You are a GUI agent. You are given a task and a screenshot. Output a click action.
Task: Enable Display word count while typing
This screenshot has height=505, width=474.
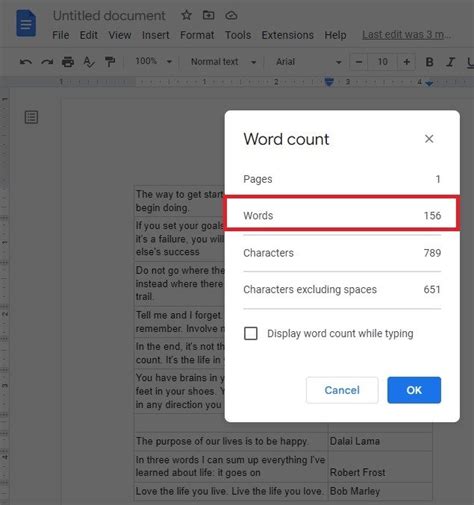pyautogui.click(x=251, y=333)
